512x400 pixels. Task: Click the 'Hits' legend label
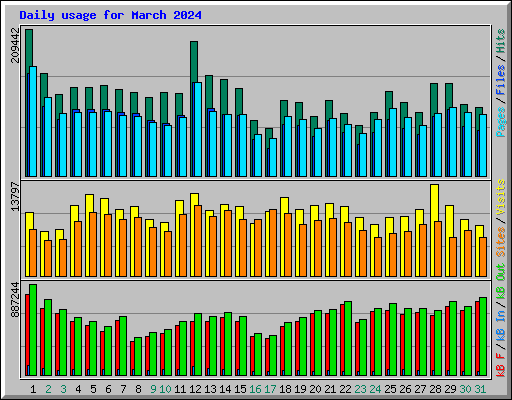point(501,41)
